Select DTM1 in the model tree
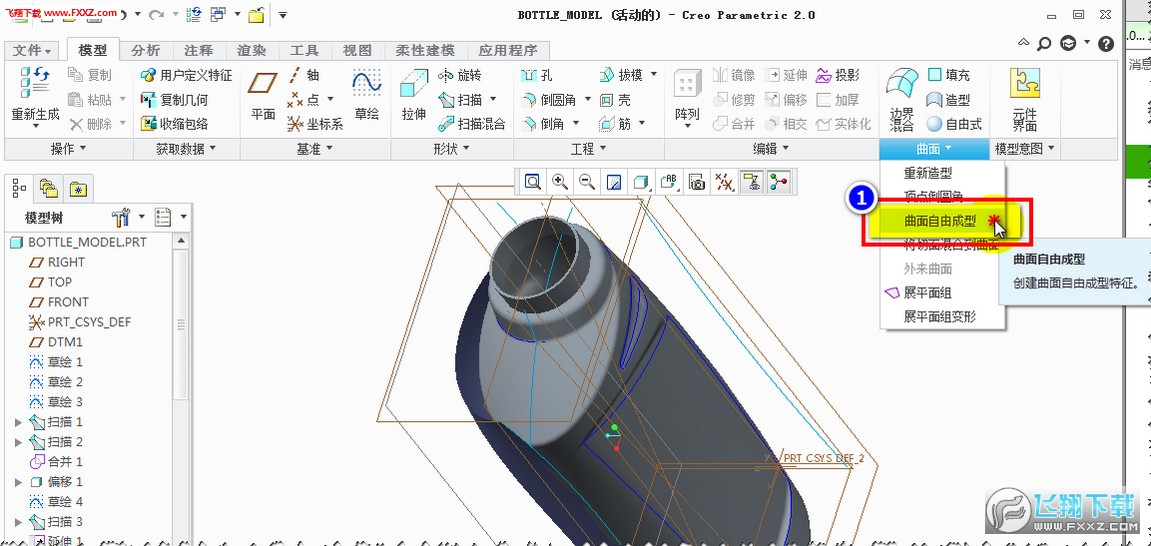The height and width of the screenshot is (546, 1151). pos(65,342)
